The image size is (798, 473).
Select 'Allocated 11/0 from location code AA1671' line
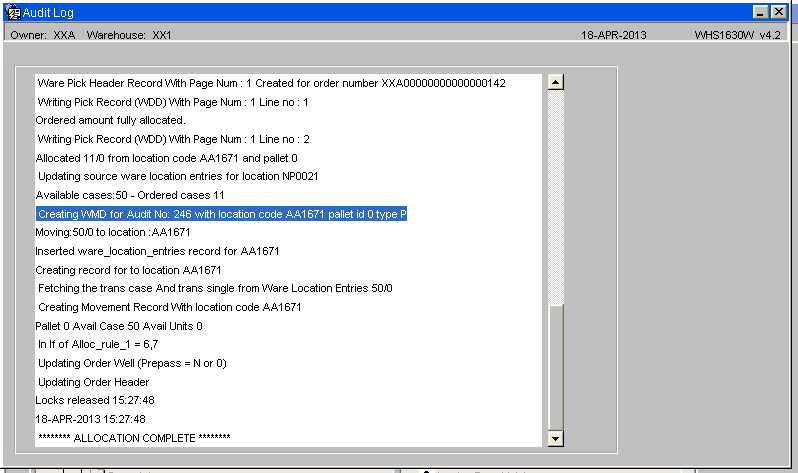click(166, 158)
